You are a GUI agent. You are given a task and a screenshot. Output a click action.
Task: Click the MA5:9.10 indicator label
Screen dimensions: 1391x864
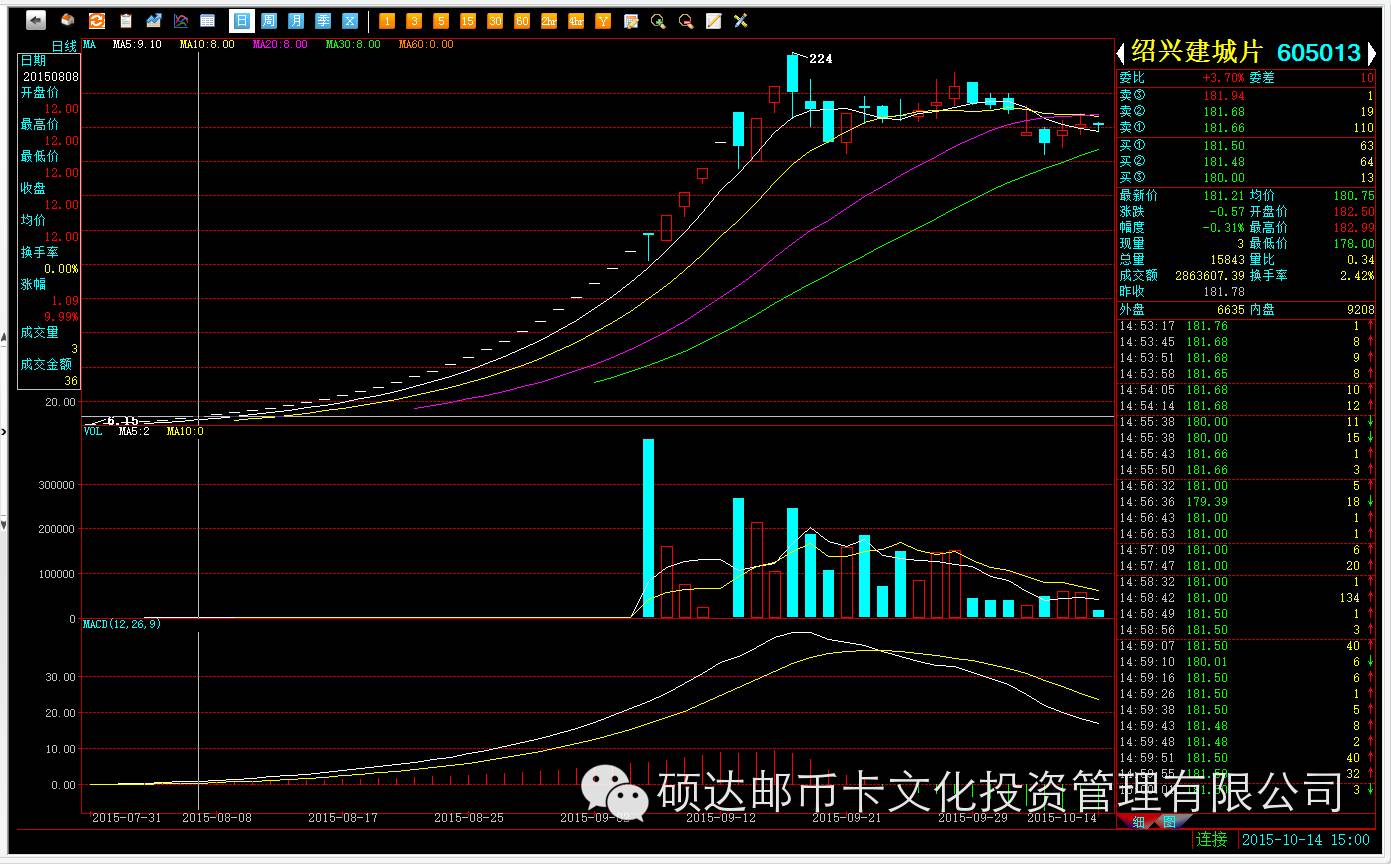click(x=137, y=45)
